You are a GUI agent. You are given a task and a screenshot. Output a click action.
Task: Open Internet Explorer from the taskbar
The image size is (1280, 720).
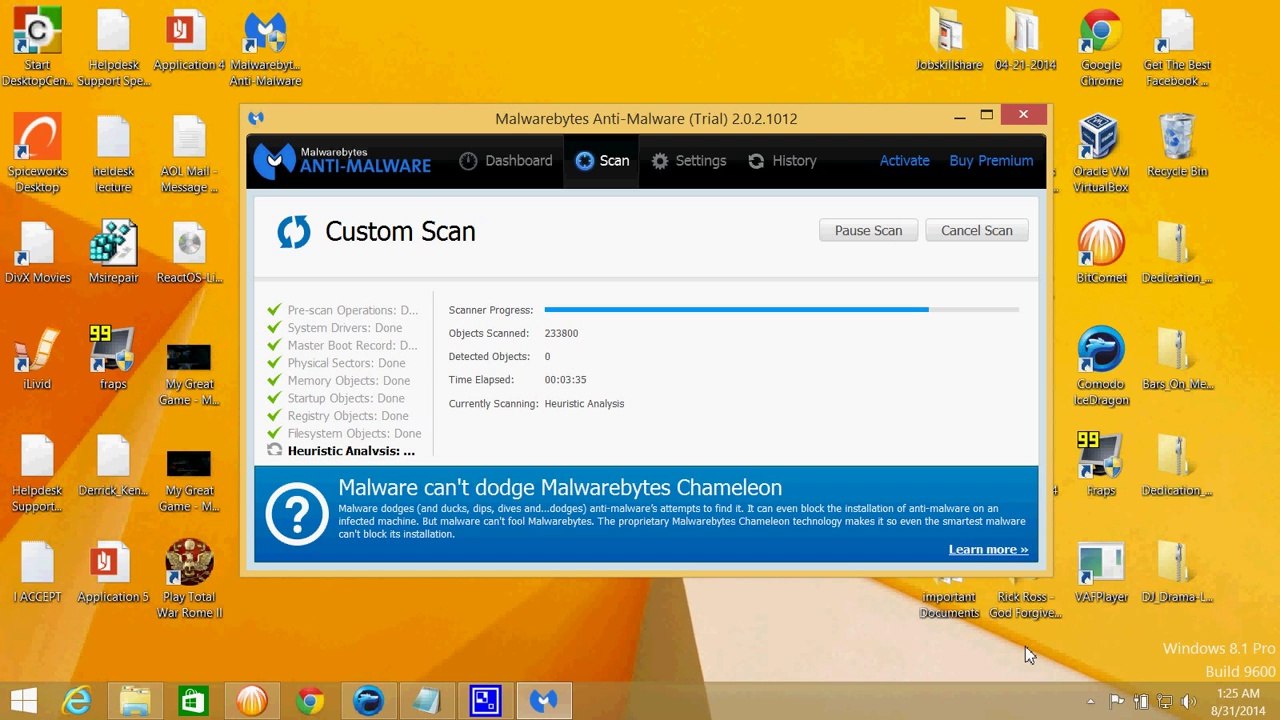[77, 701]
